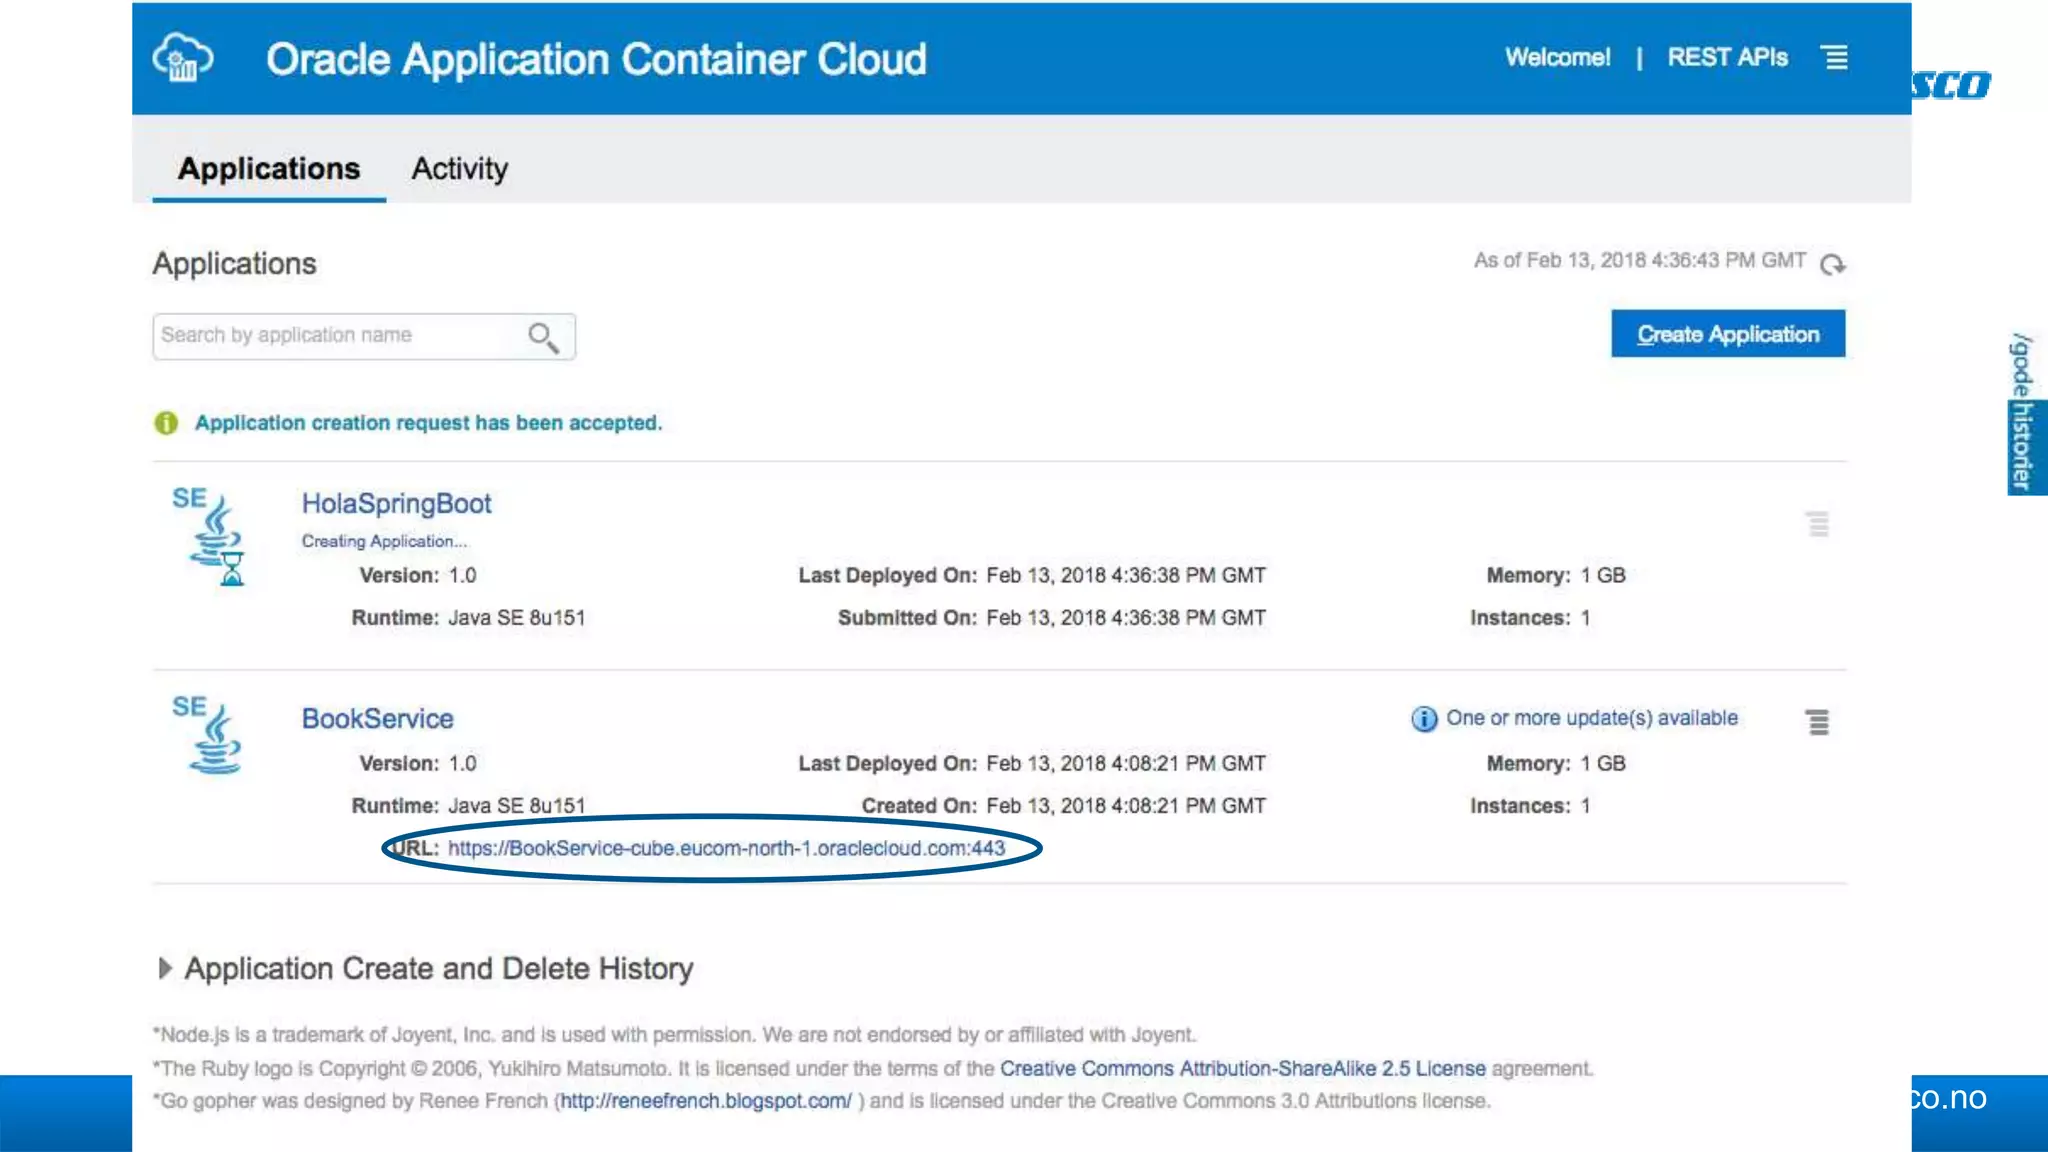Open the HolaSpringBoot application name link
Screen dimensions: 2048x1152
(396, 504)
